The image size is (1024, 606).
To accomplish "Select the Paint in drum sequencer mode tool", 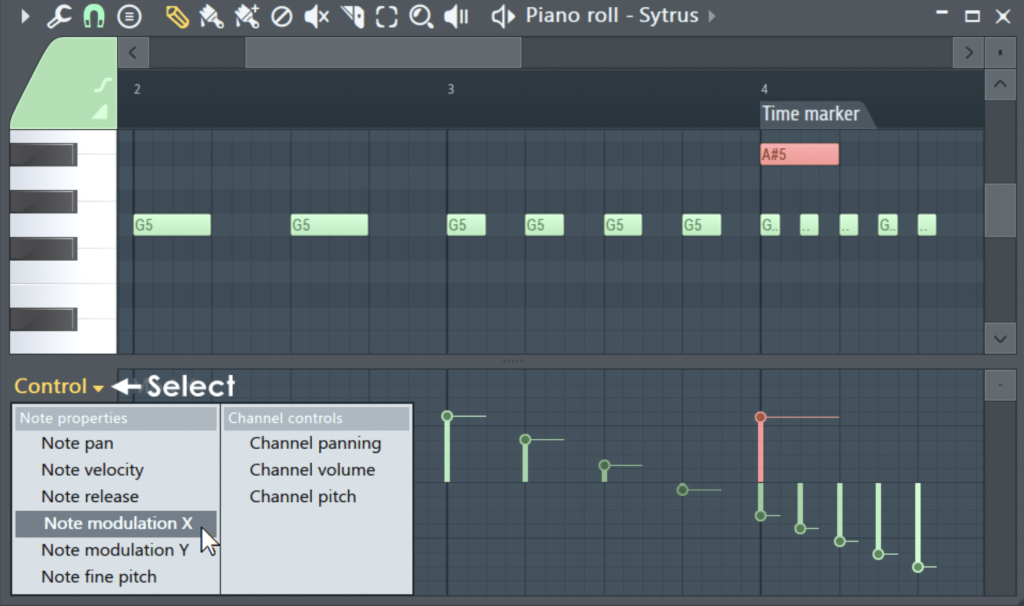I will 245,16.
